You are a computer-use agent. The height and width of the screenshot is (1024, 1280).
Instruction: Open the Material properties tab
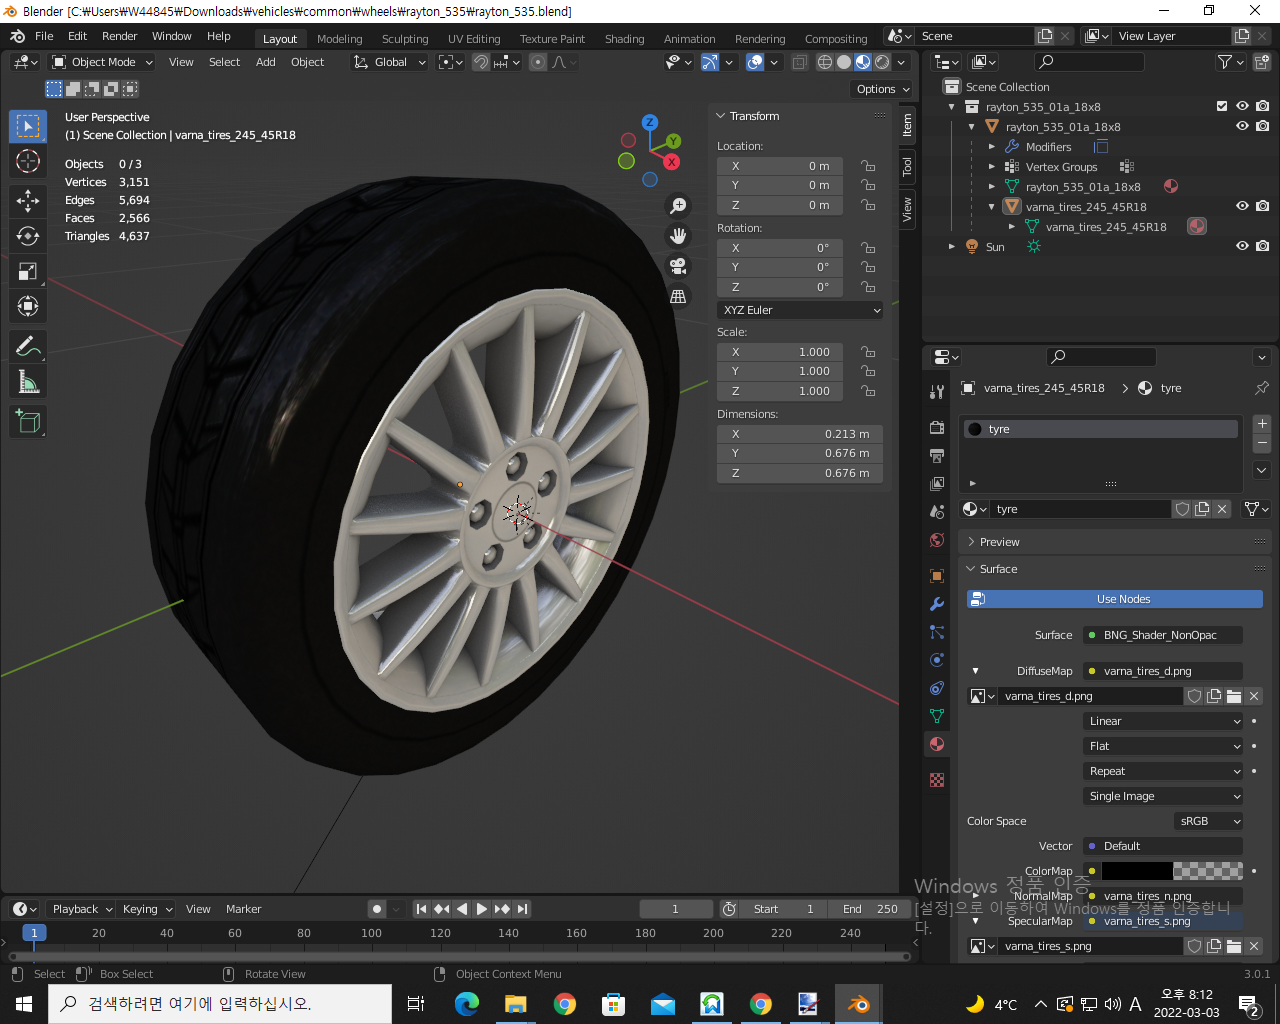937,744
